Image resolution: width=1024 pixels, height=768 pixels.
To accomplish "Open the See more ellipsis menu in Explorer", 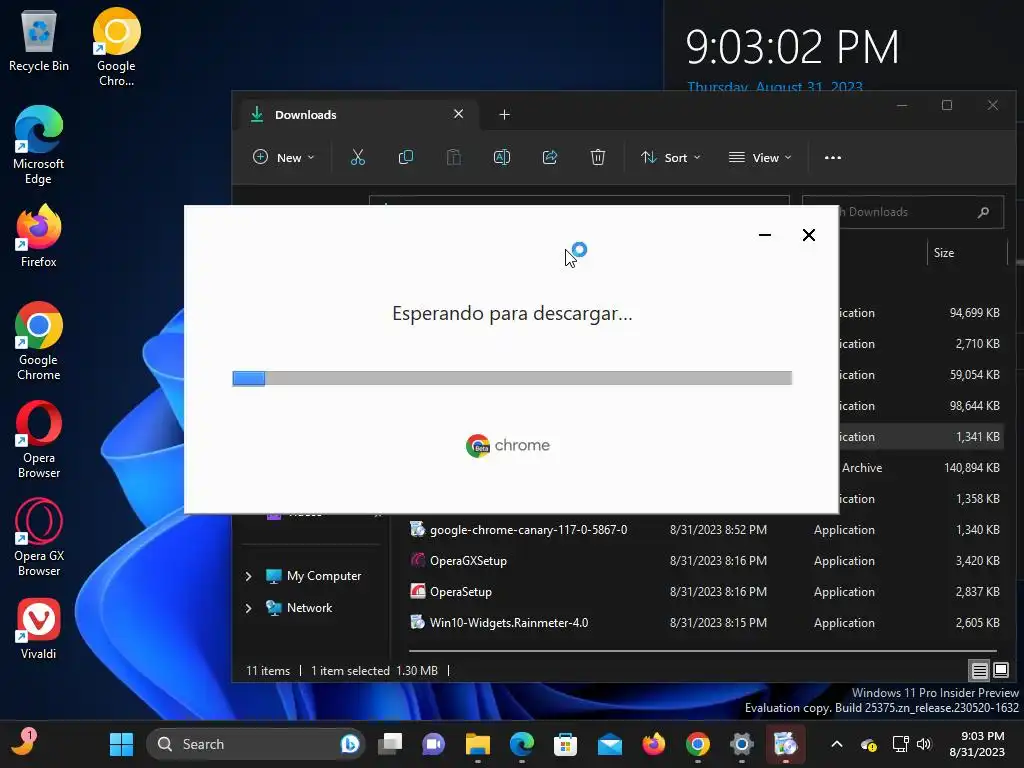I will pos(833,157).
